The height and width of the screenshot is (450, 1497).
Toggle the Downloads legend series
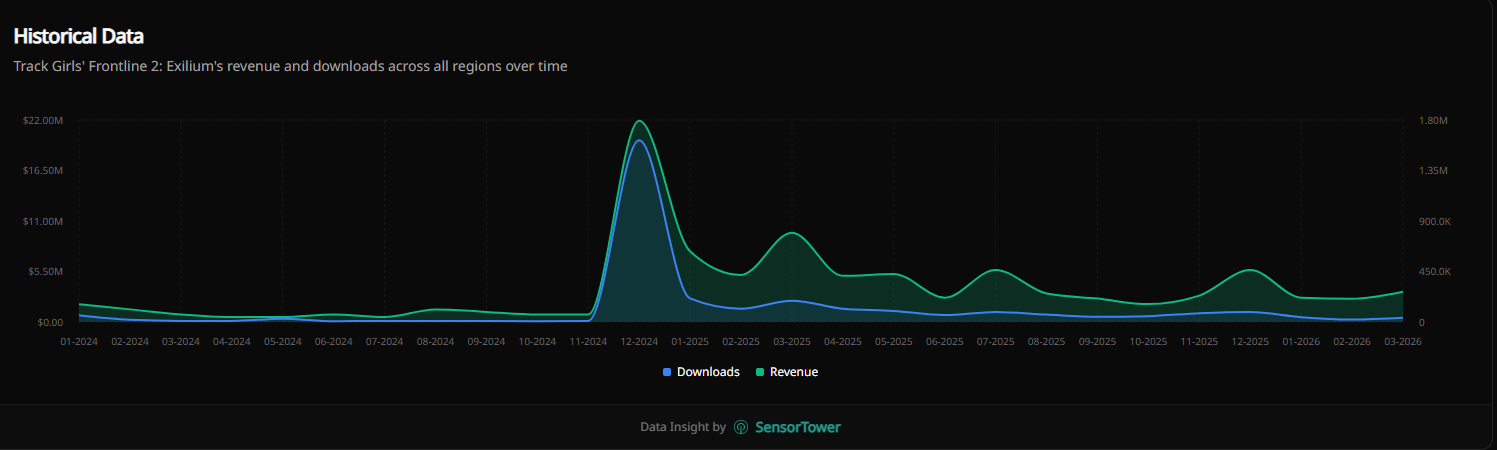[701, 372]
